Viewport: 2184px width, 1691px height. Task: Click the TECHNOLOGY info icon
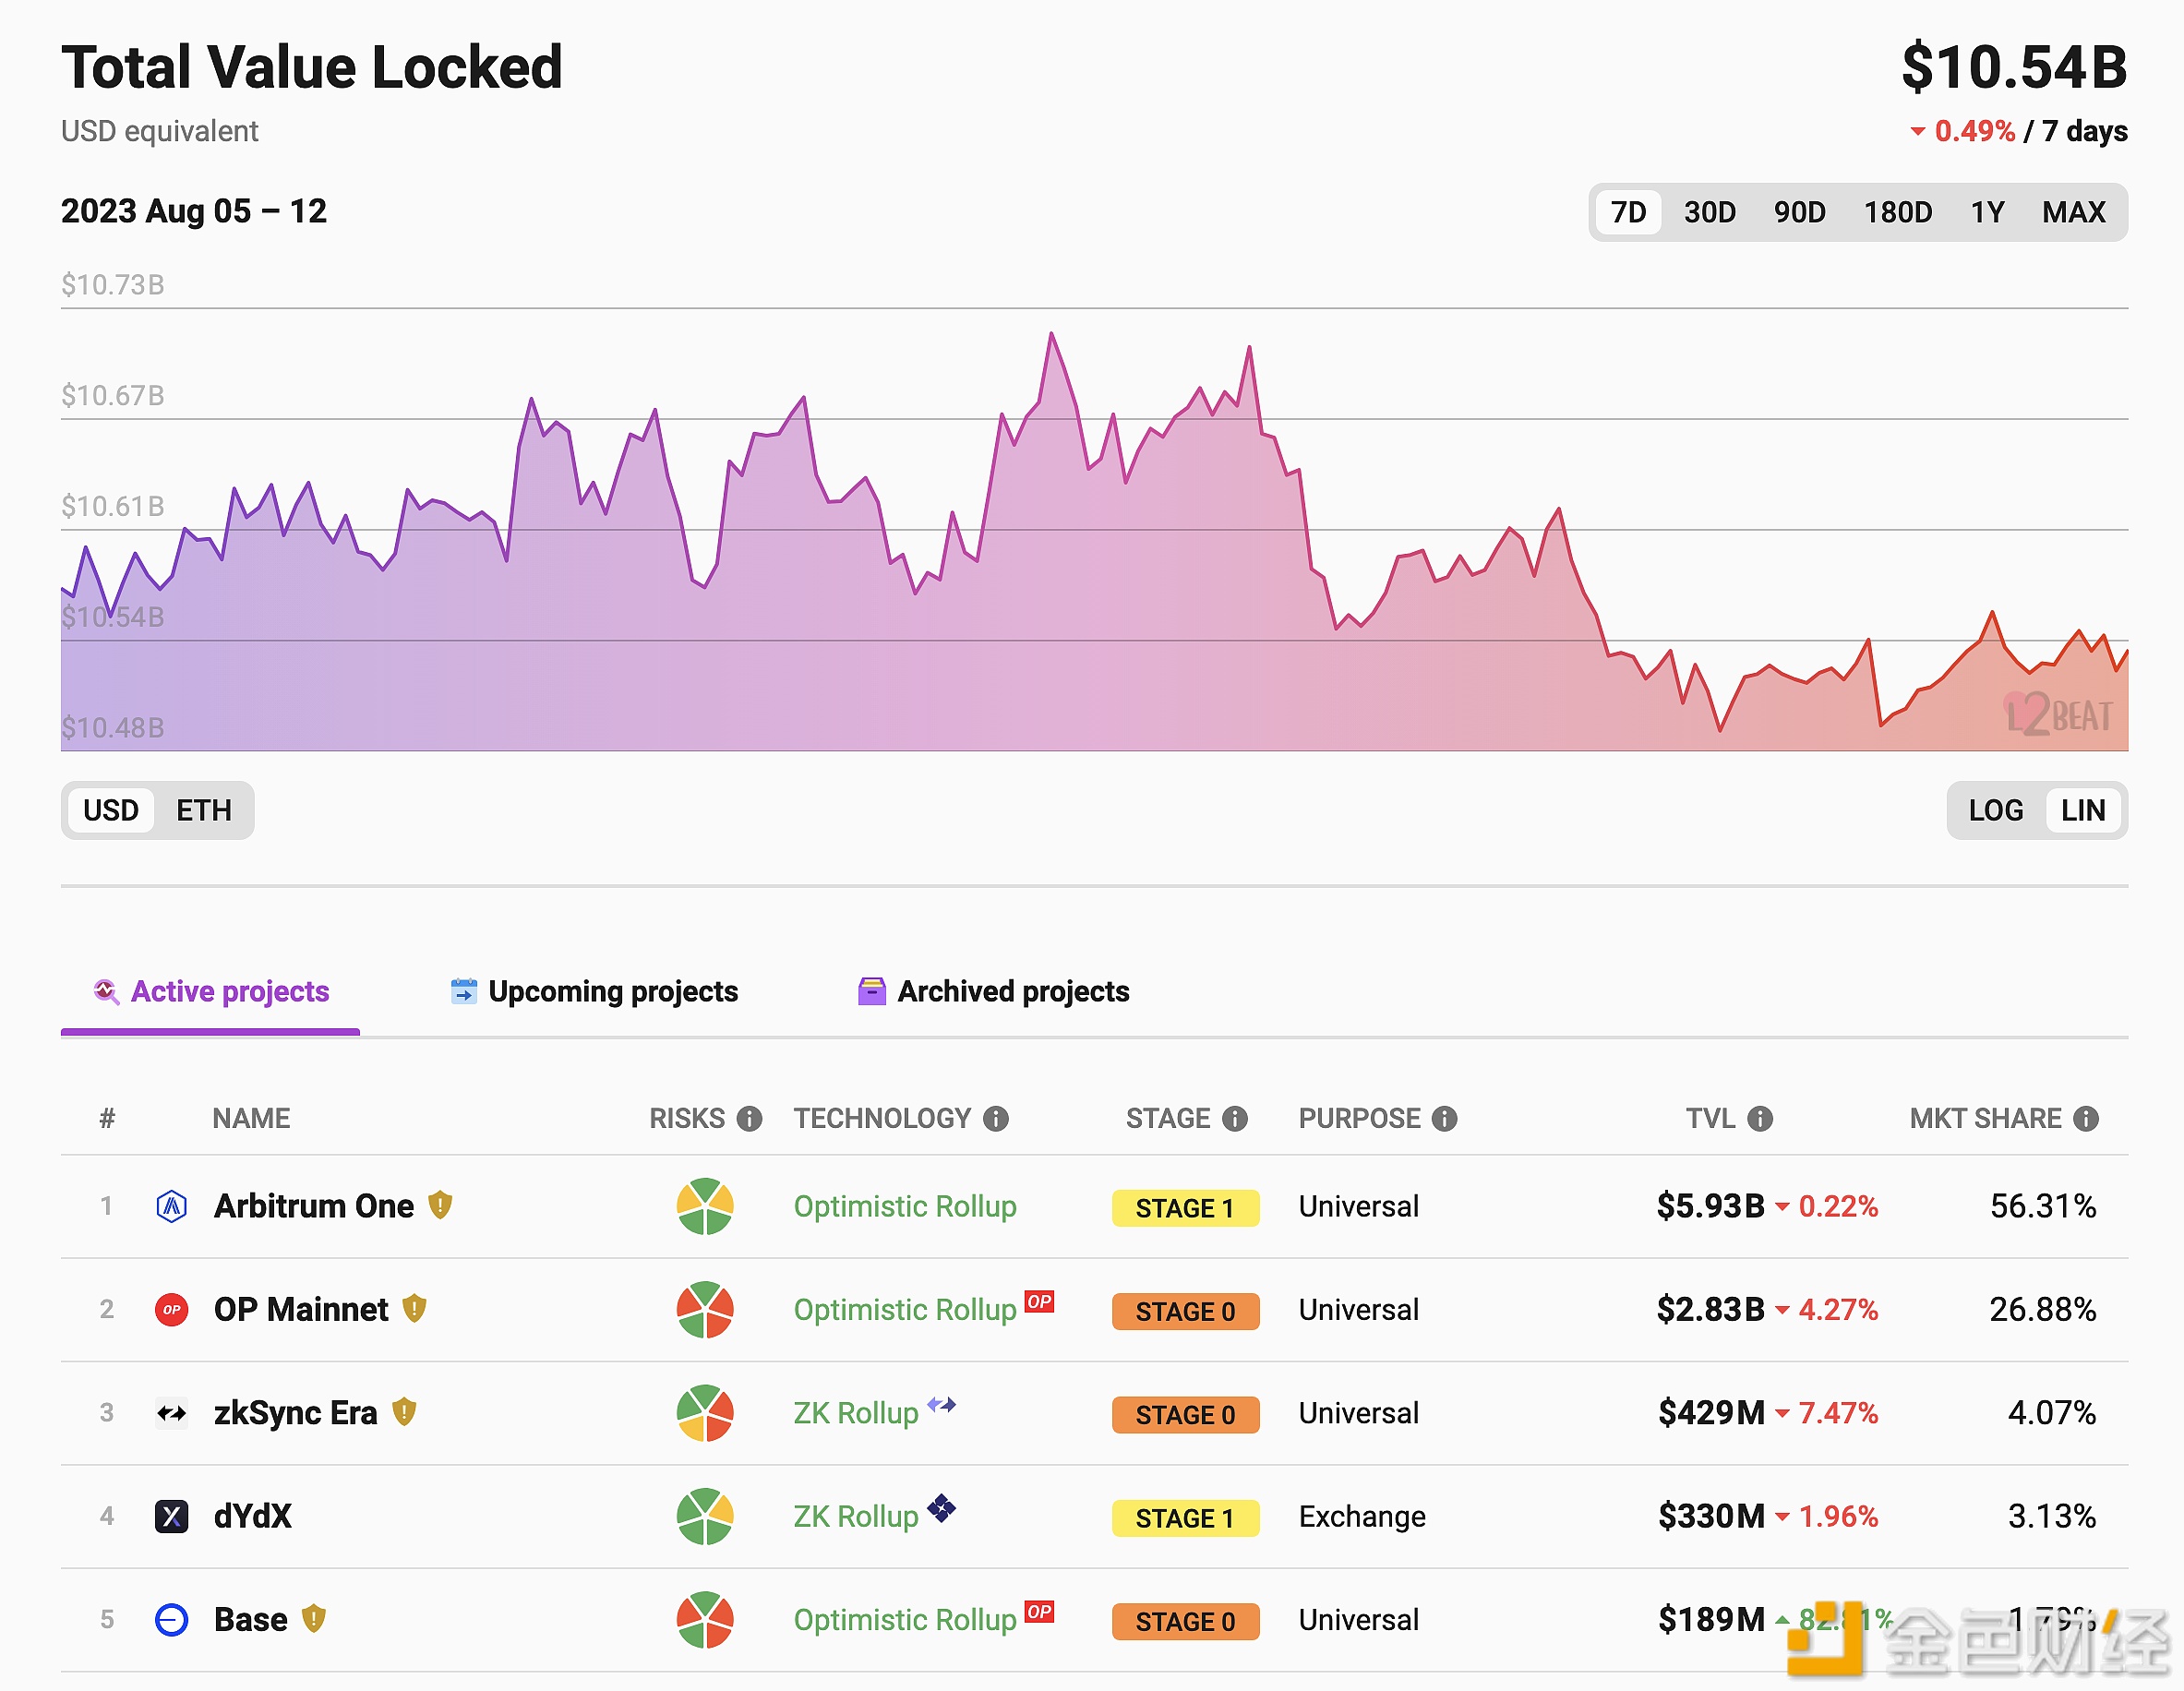pos(995,1118)
